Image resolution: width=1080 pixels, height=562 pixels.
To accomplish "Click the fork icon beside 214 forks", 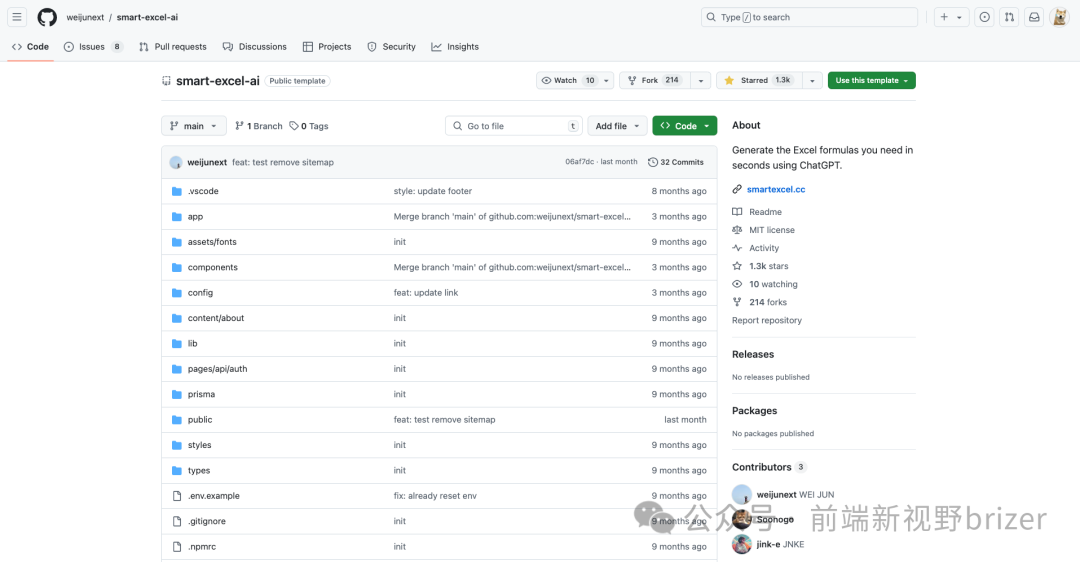I will [737, 302].
